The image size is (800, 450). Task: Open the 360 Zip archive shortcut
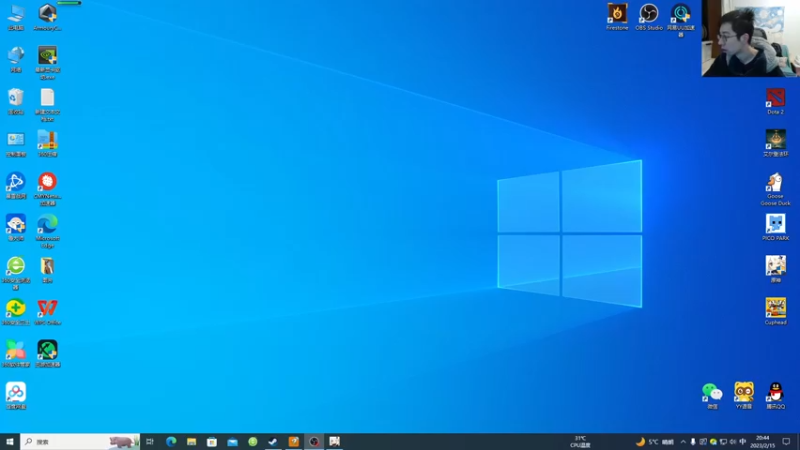click(47, 144)
